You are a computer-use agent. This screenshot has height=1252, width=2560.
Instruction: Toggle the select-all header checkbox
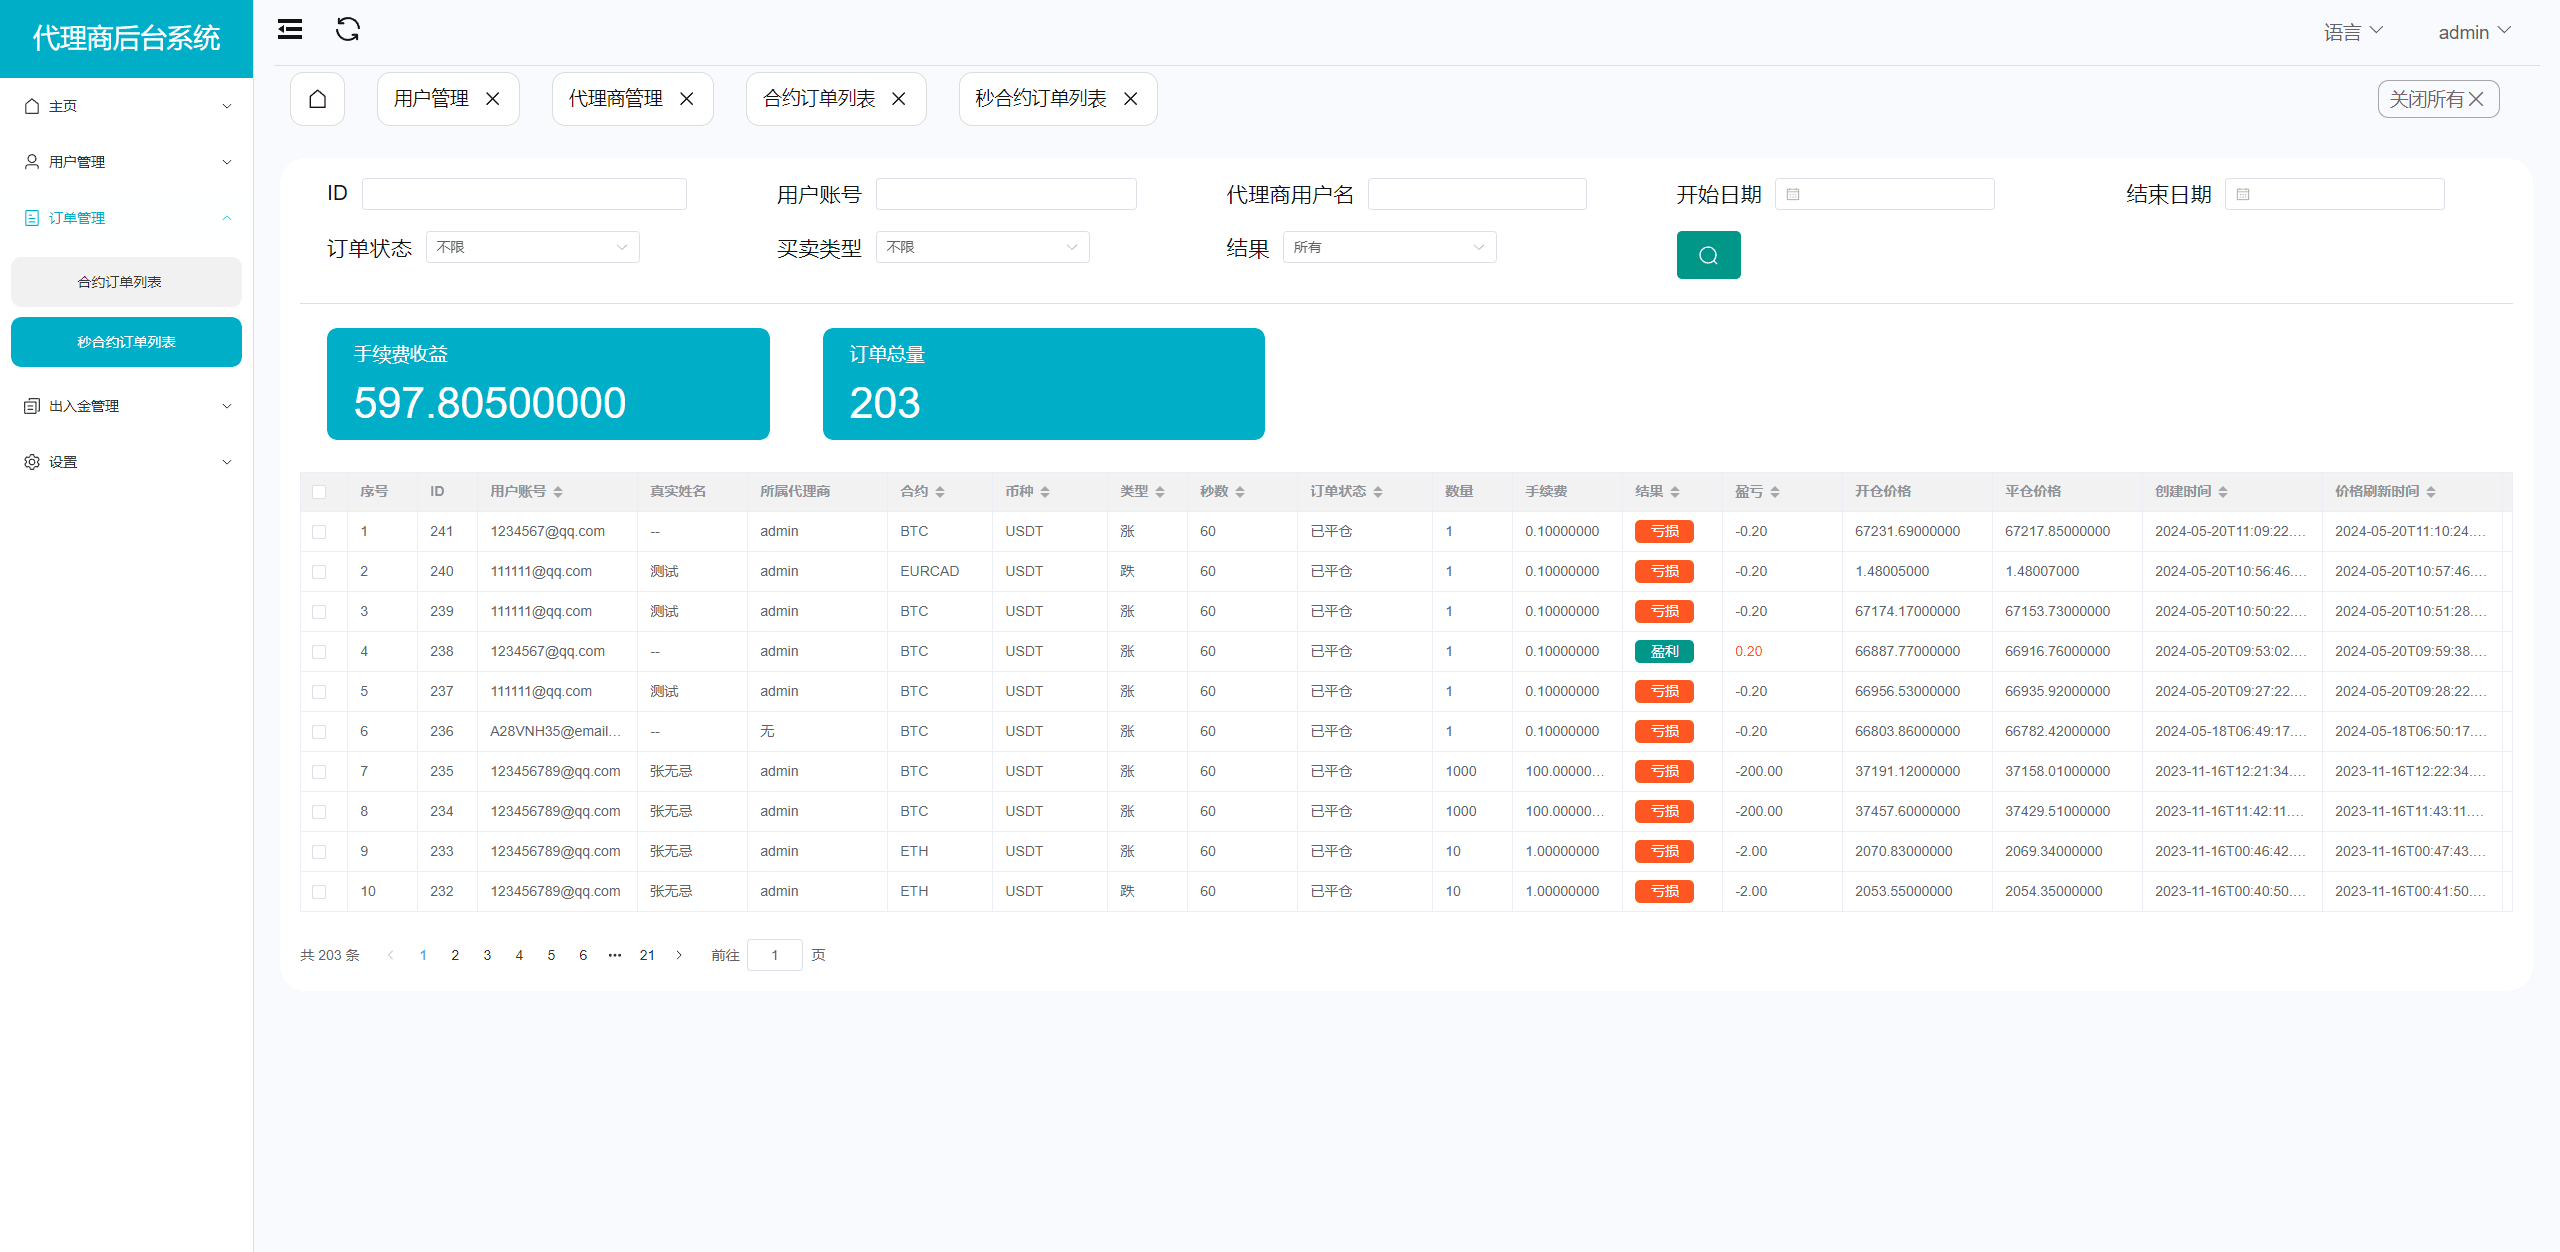[x=319, y=492]
